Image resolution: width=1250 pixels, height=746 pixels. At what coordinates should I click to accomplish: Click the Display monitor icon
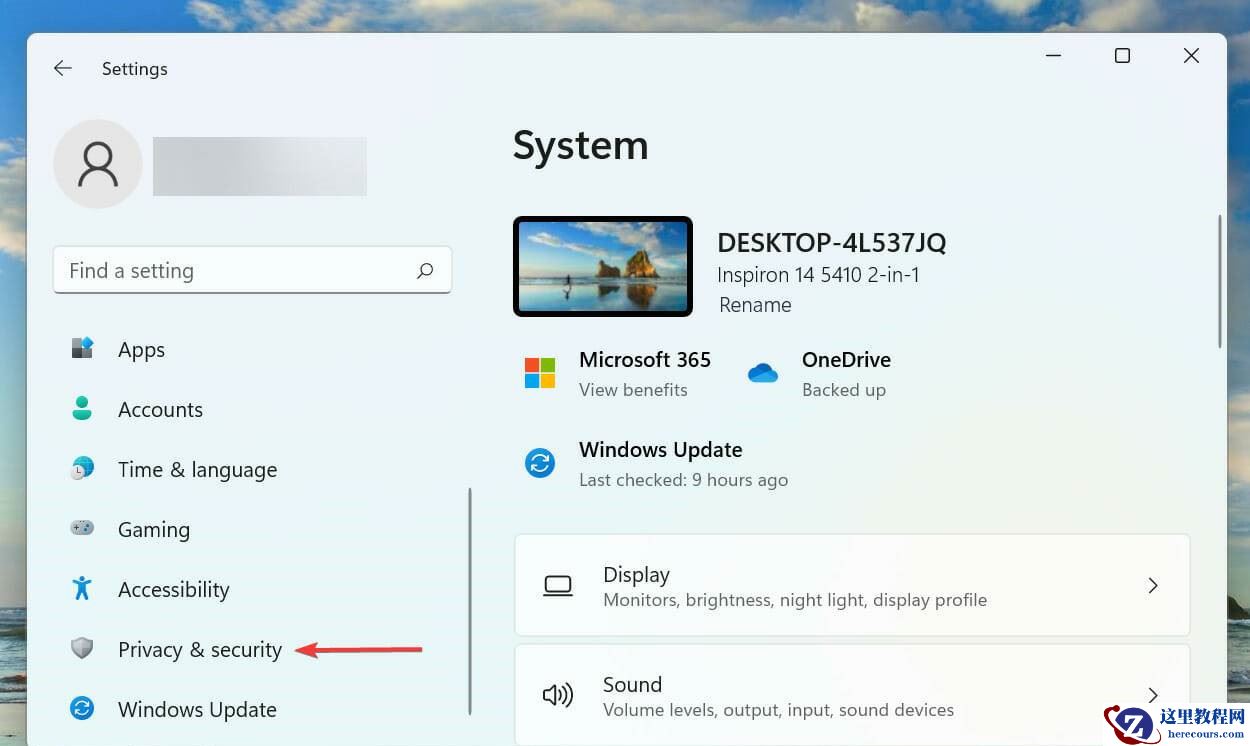coord(557,585)
